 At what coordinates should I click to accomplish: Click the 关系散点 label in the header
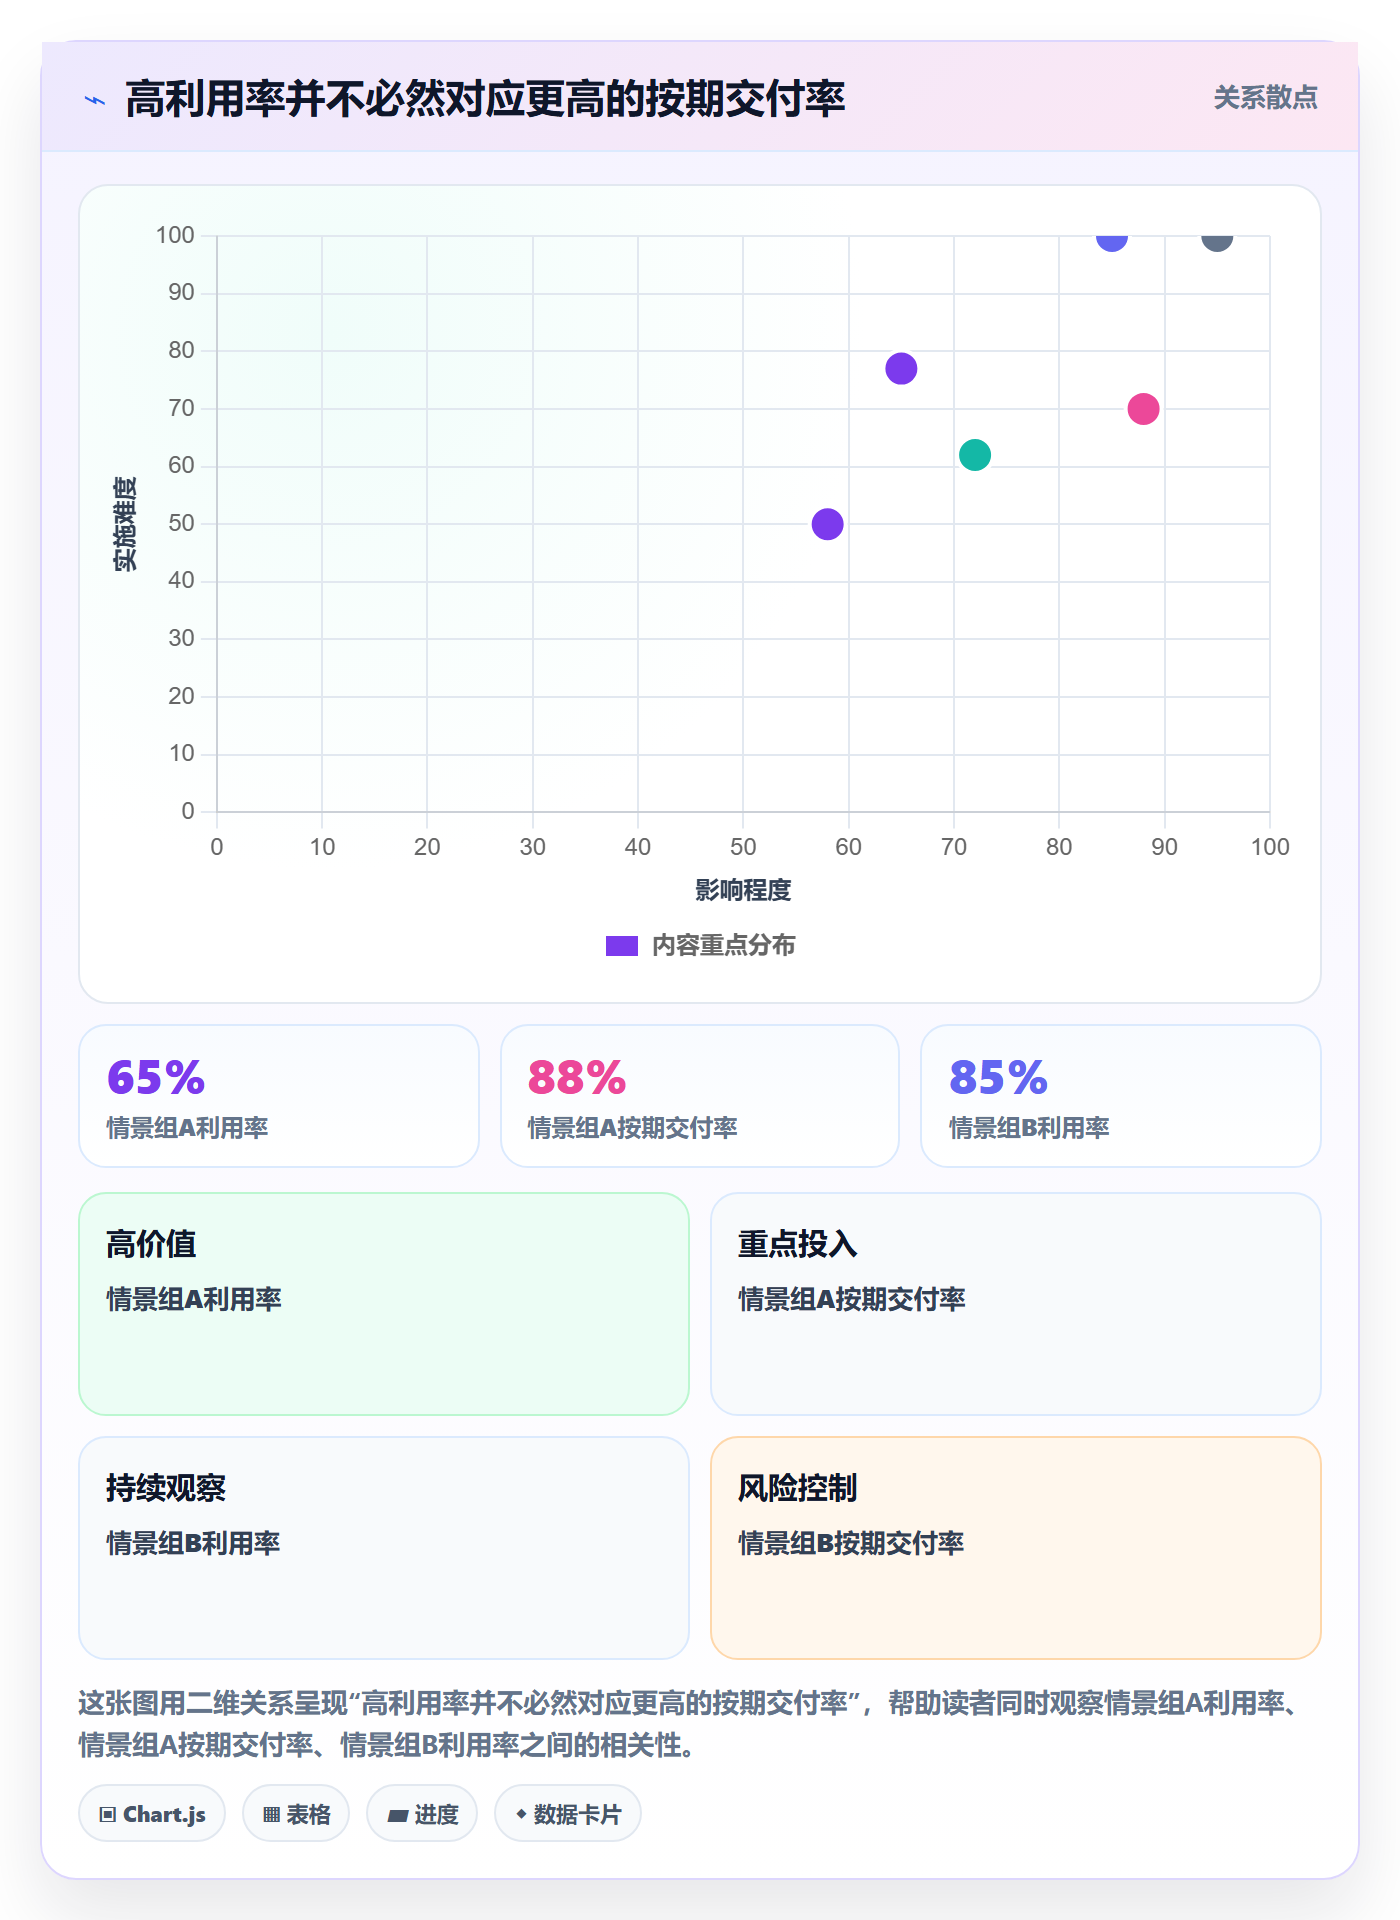[1265, 98]
